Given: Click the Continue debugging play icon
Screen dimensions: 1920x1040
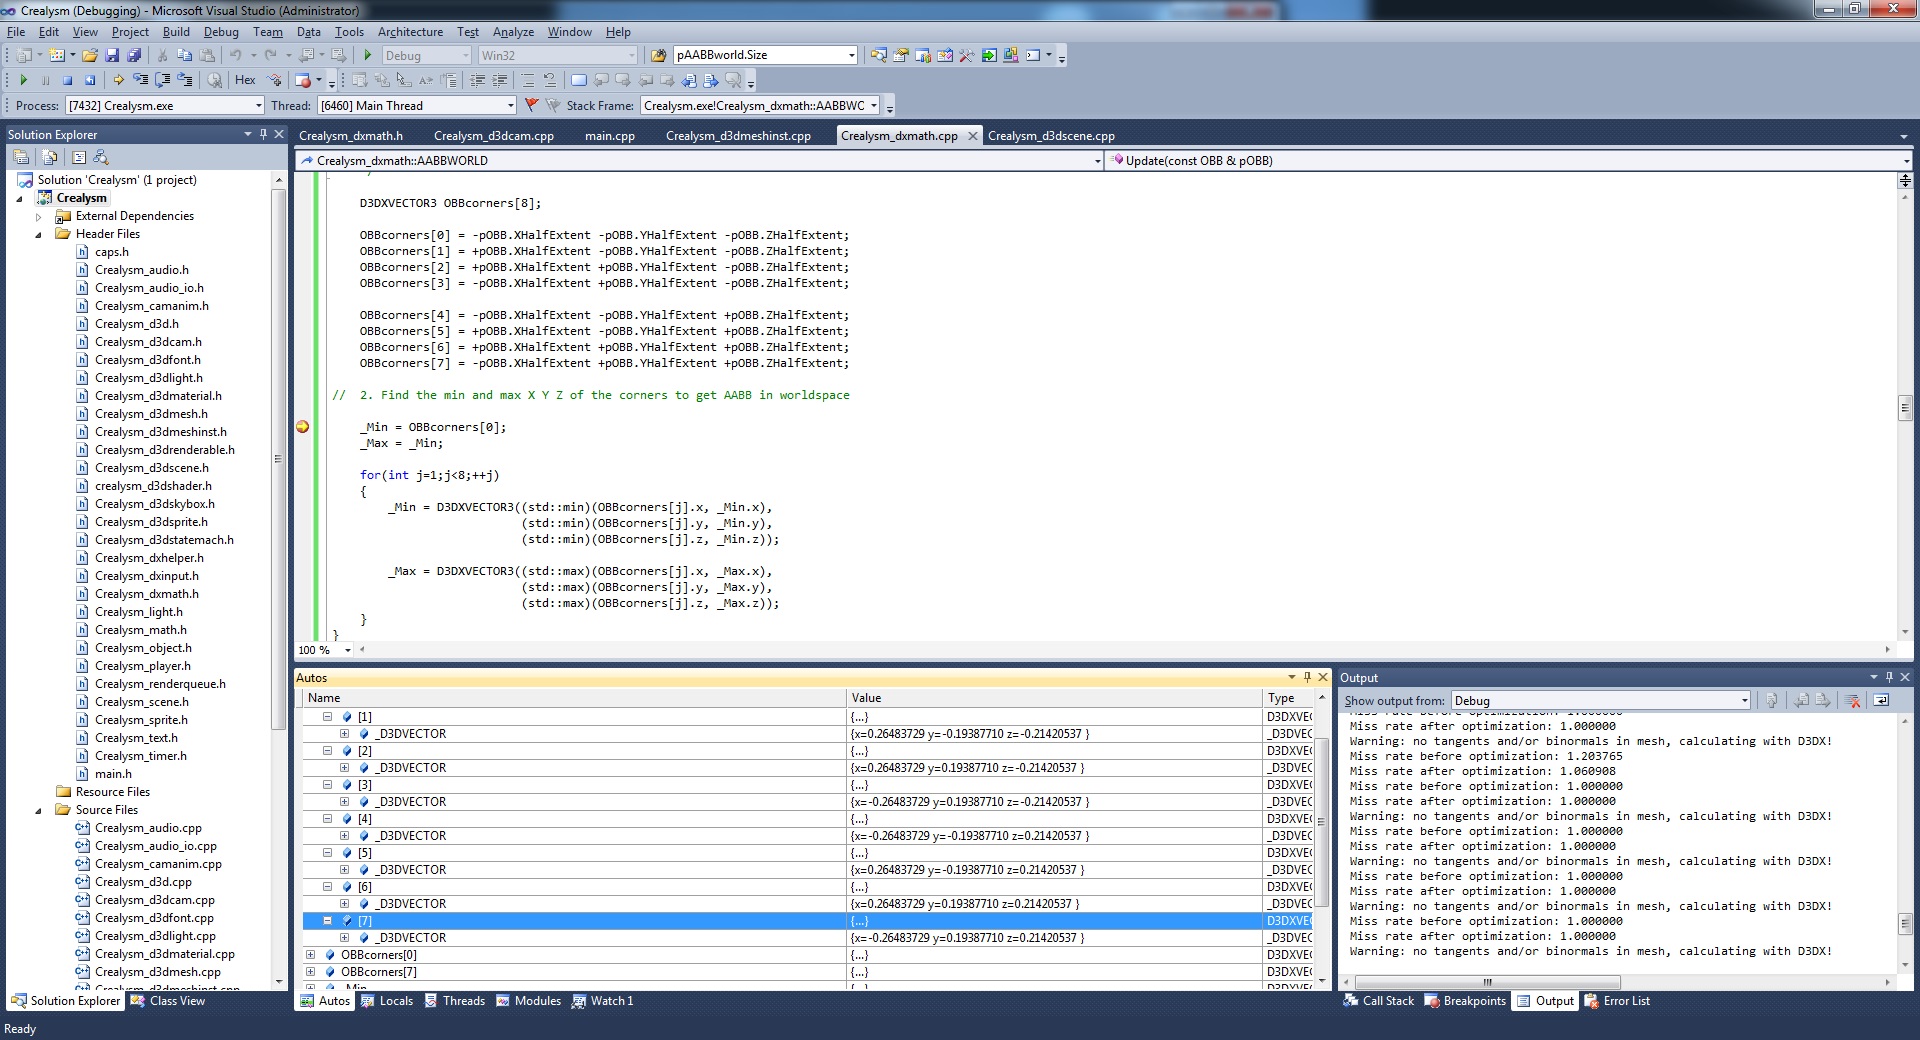Looking at the screenshot, I should pos(23,80).
